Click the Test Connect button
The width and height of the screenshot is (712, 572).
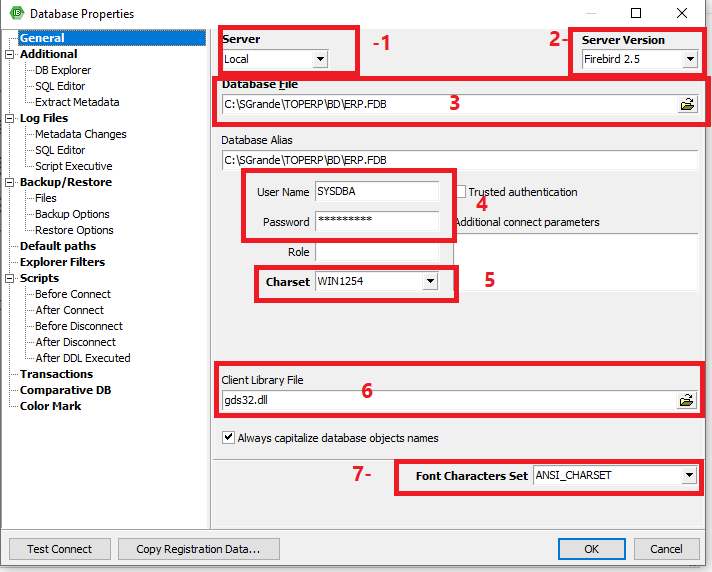[59, 549]
